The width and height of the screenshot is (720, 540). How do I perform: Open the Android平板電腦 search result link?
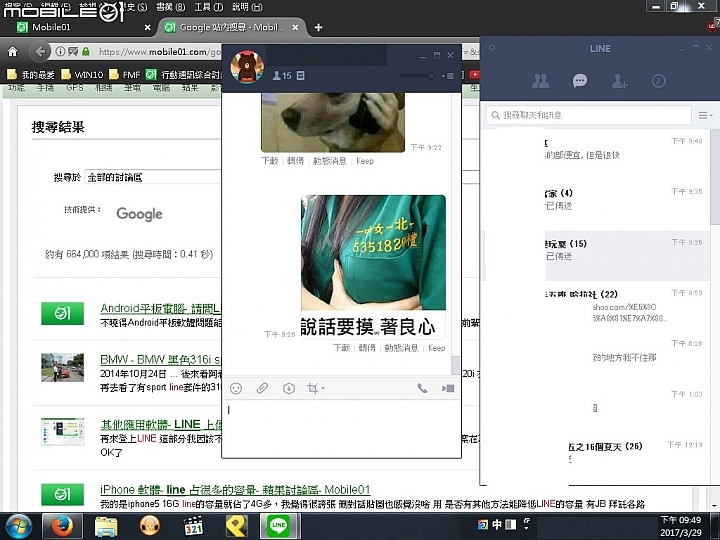(161, 308)
